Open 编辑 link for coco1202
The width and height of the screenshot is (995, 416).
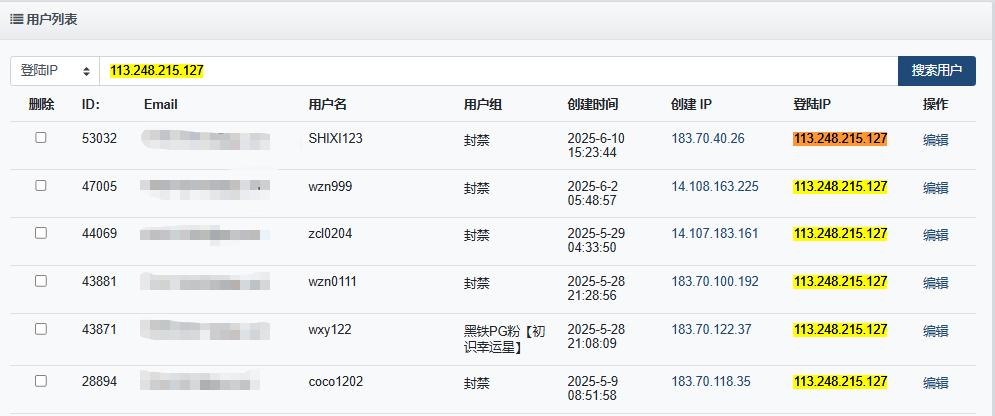click(935, 383)
